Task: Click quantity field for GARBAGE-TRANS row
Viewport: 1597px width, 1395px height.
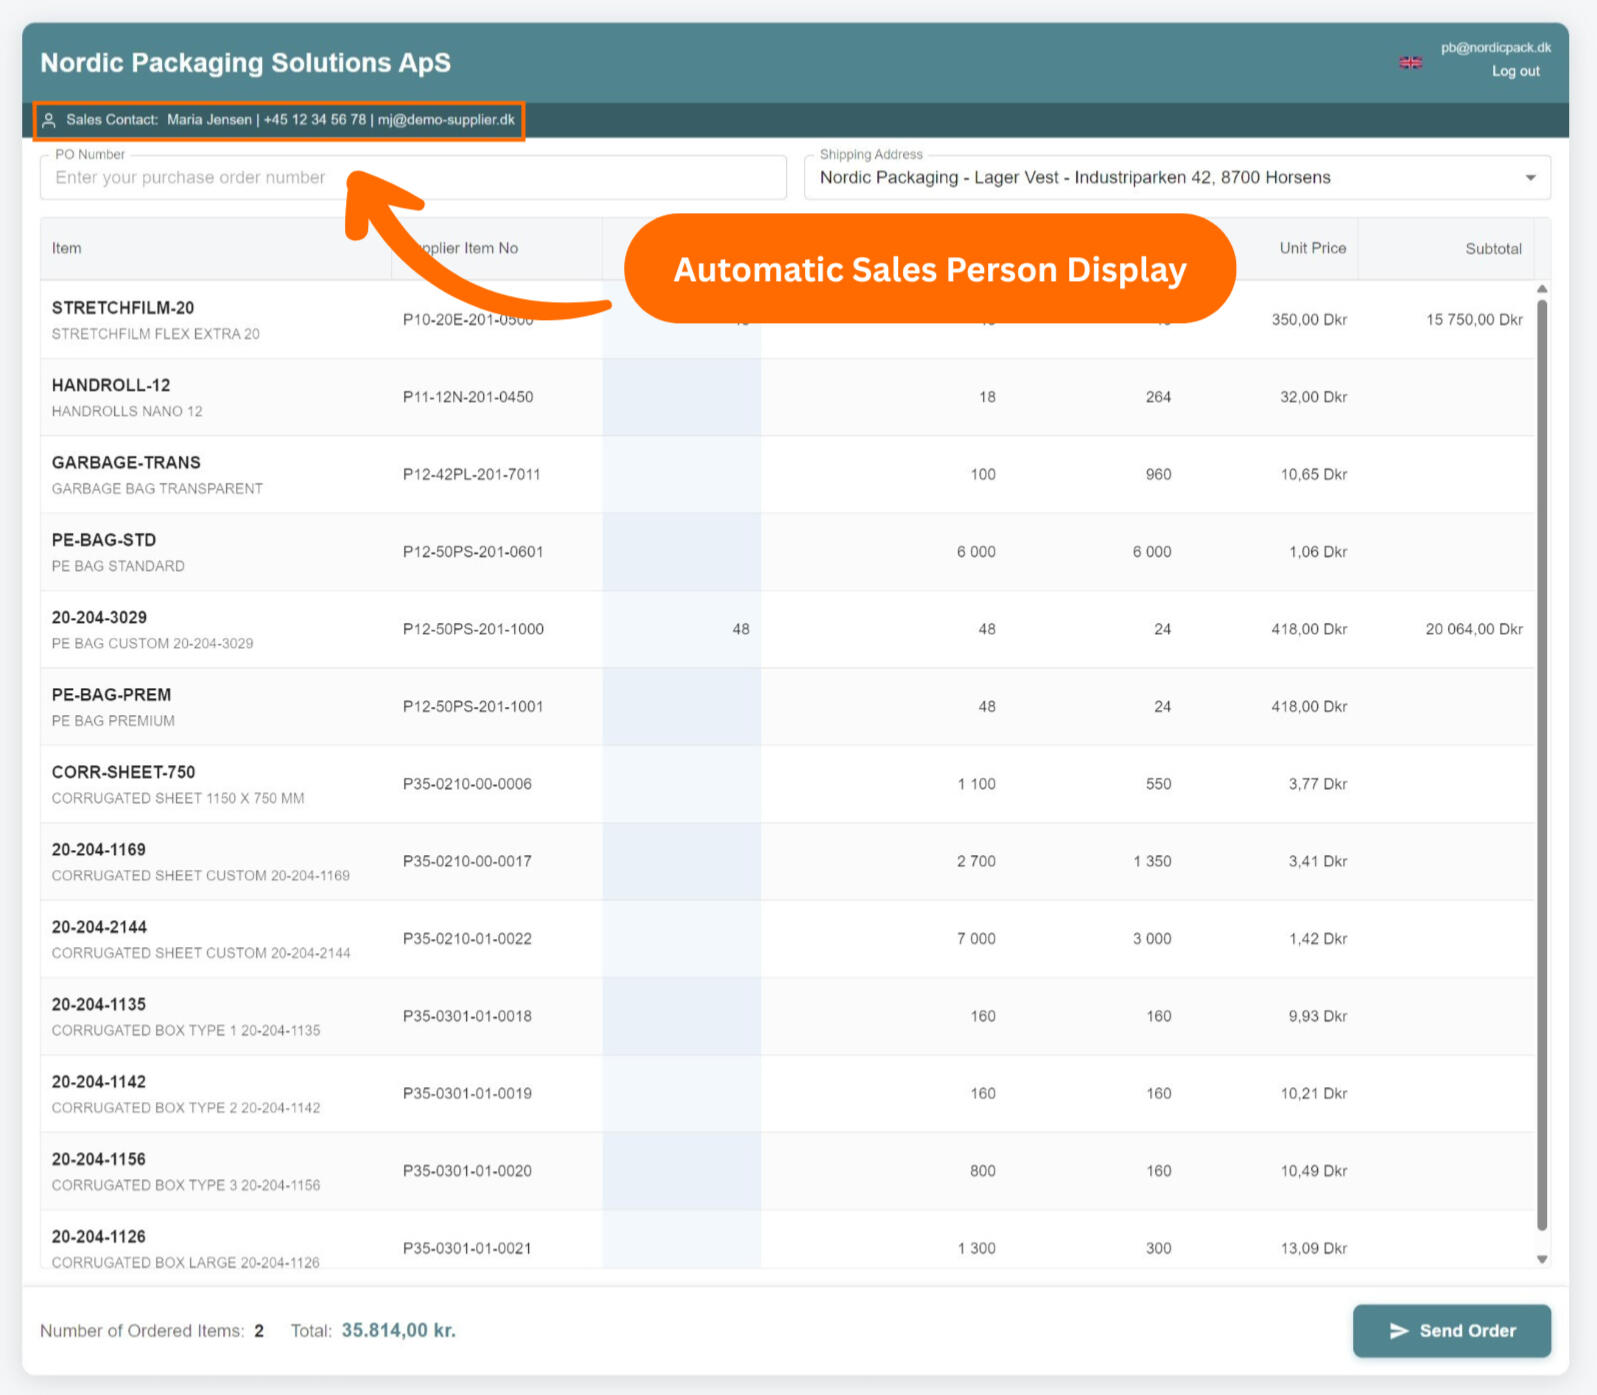Action: point(681,474)
